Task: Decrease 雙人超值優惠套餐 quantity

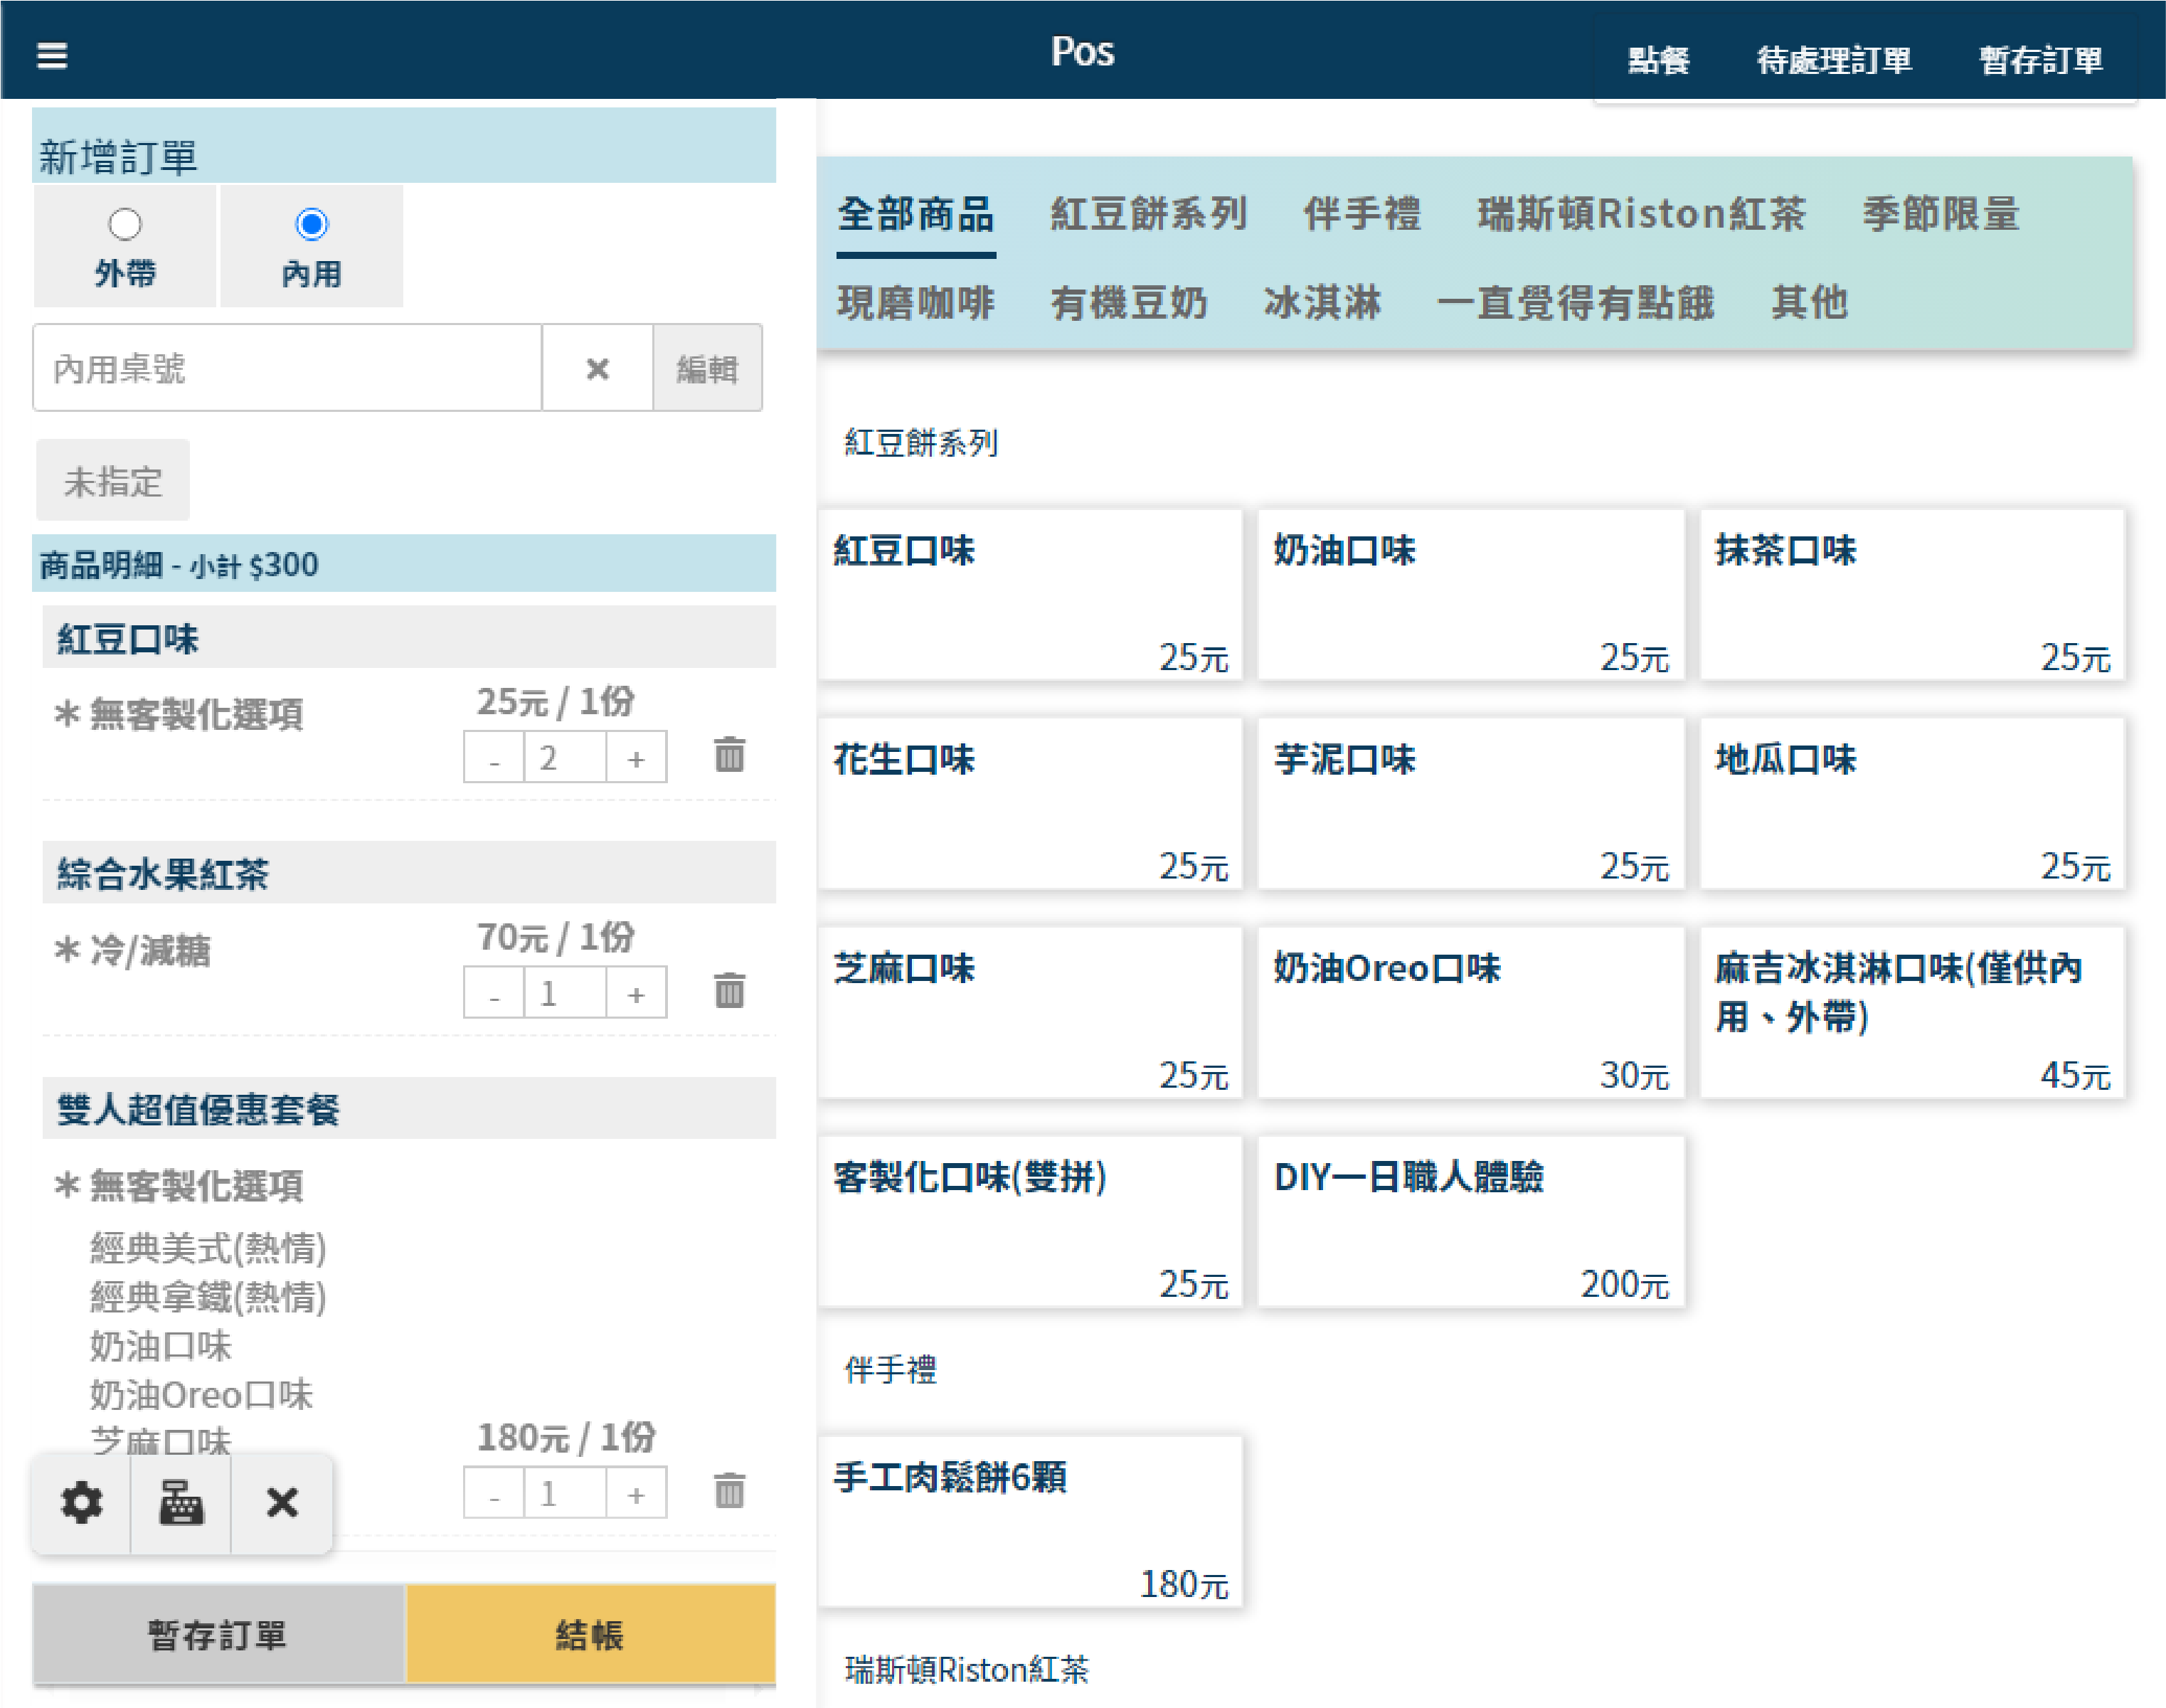Action: (x=494, y=1492)
